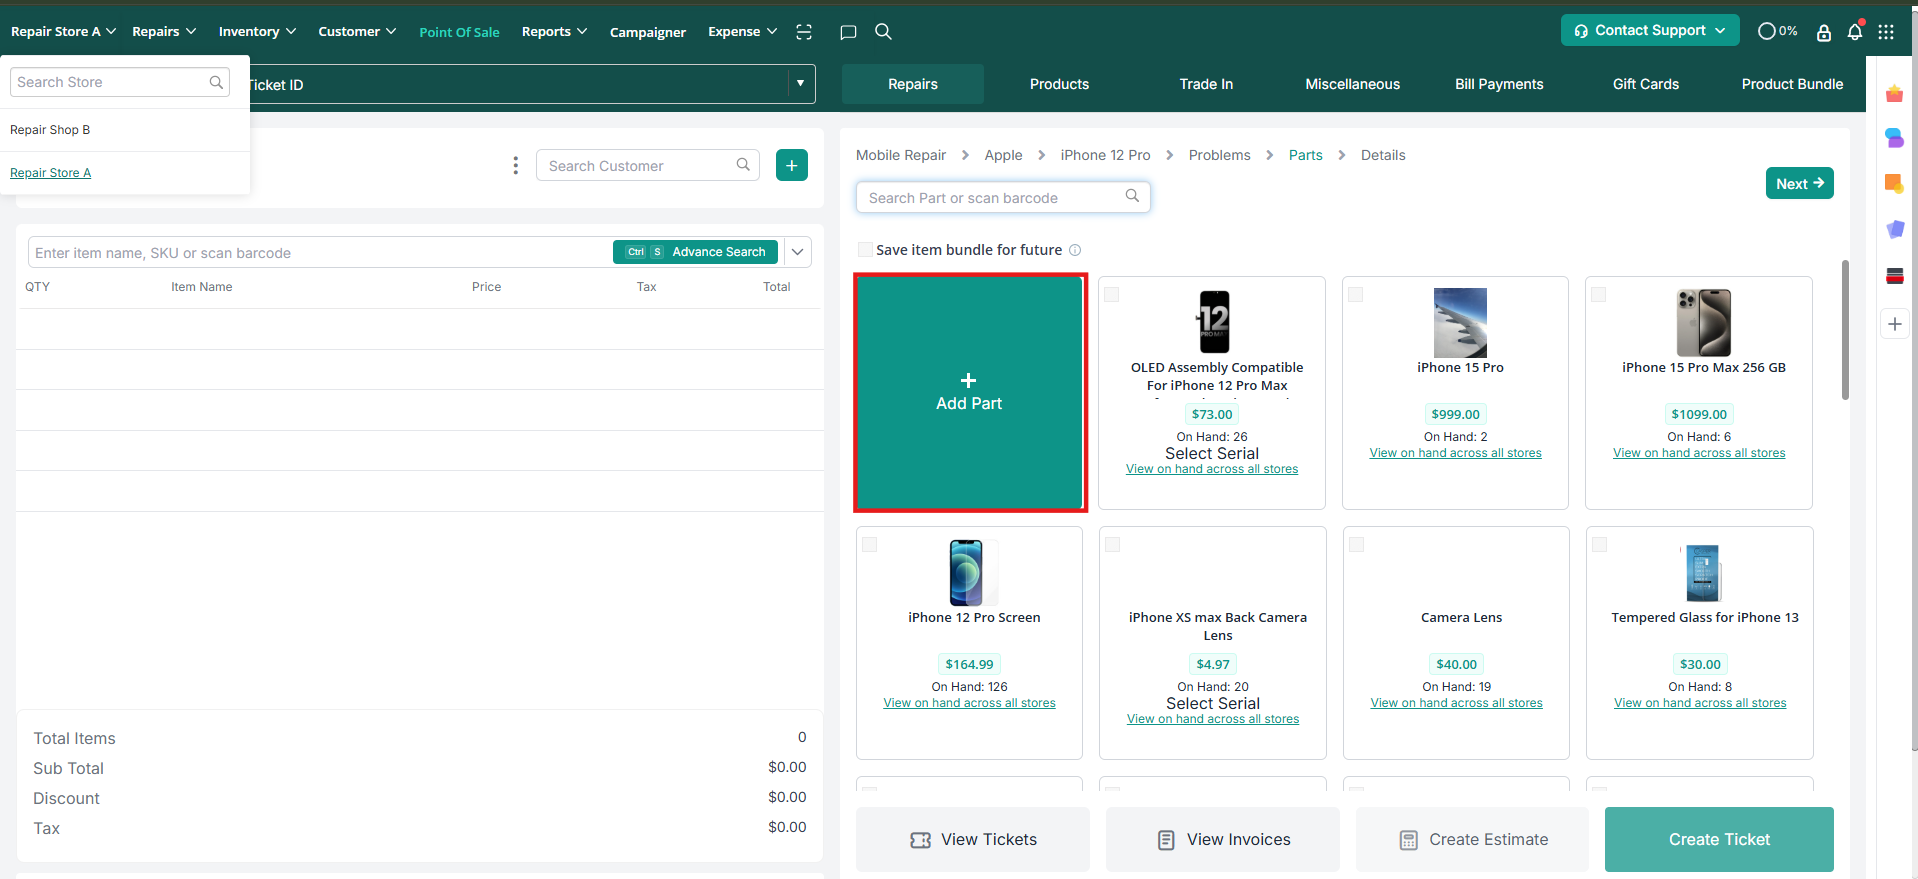Image resolution: width=1918 pixels, height=879 pixels.
Task: Click the headset Contact Support icon
Action: pos(1581,31)
